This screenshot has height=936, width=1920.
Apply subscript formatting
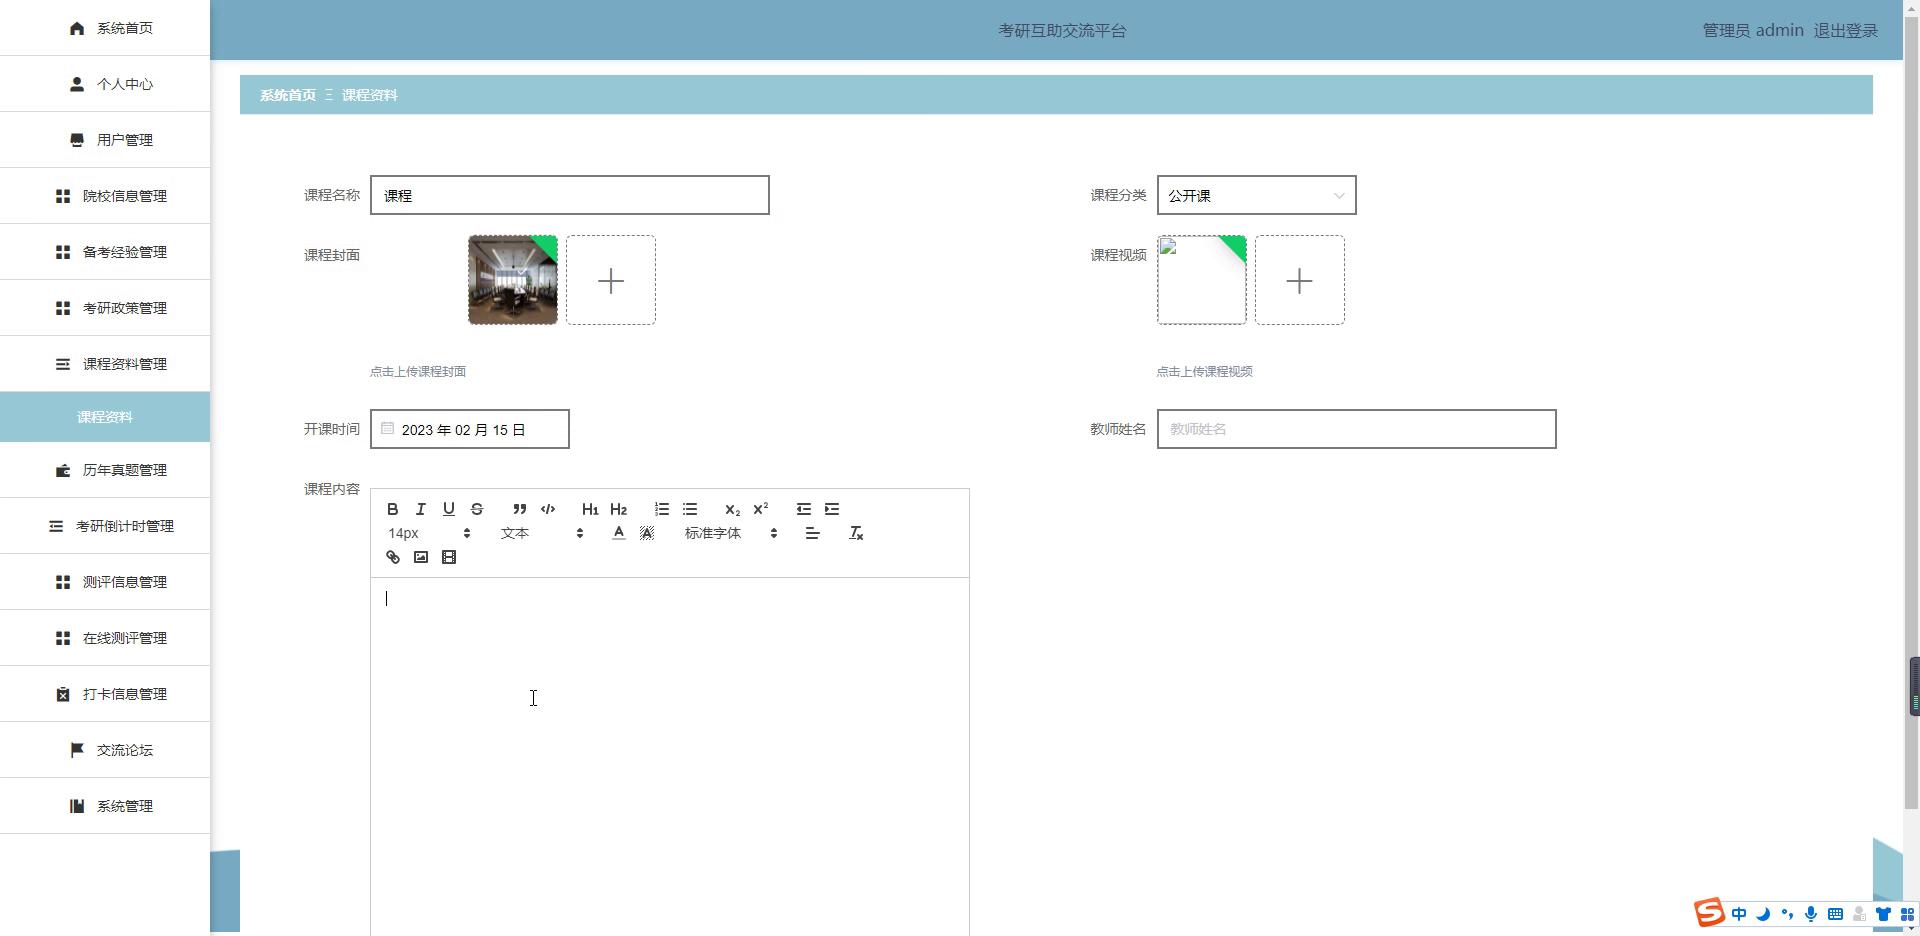[x=732, y=509]
